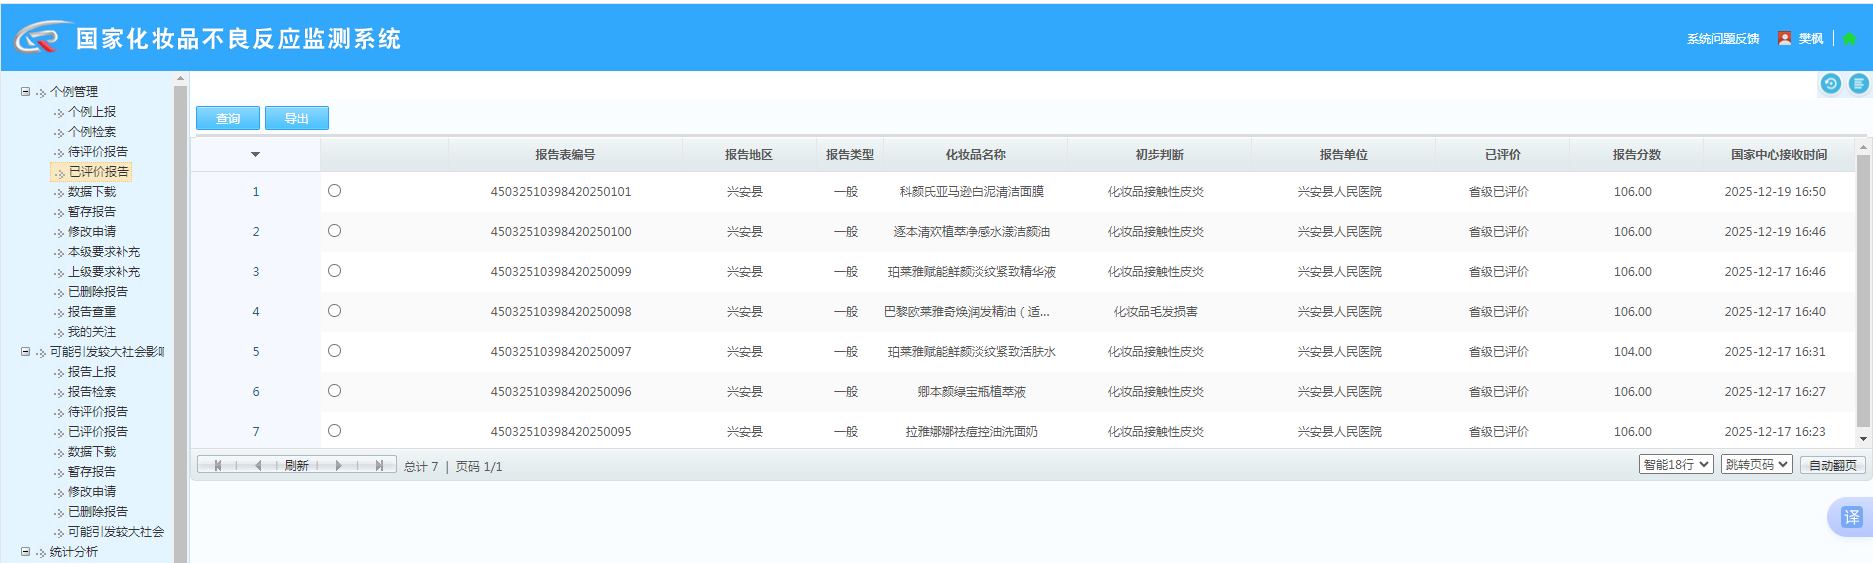
Task: Select radio button for report row 1
Action: pos(334,191)
